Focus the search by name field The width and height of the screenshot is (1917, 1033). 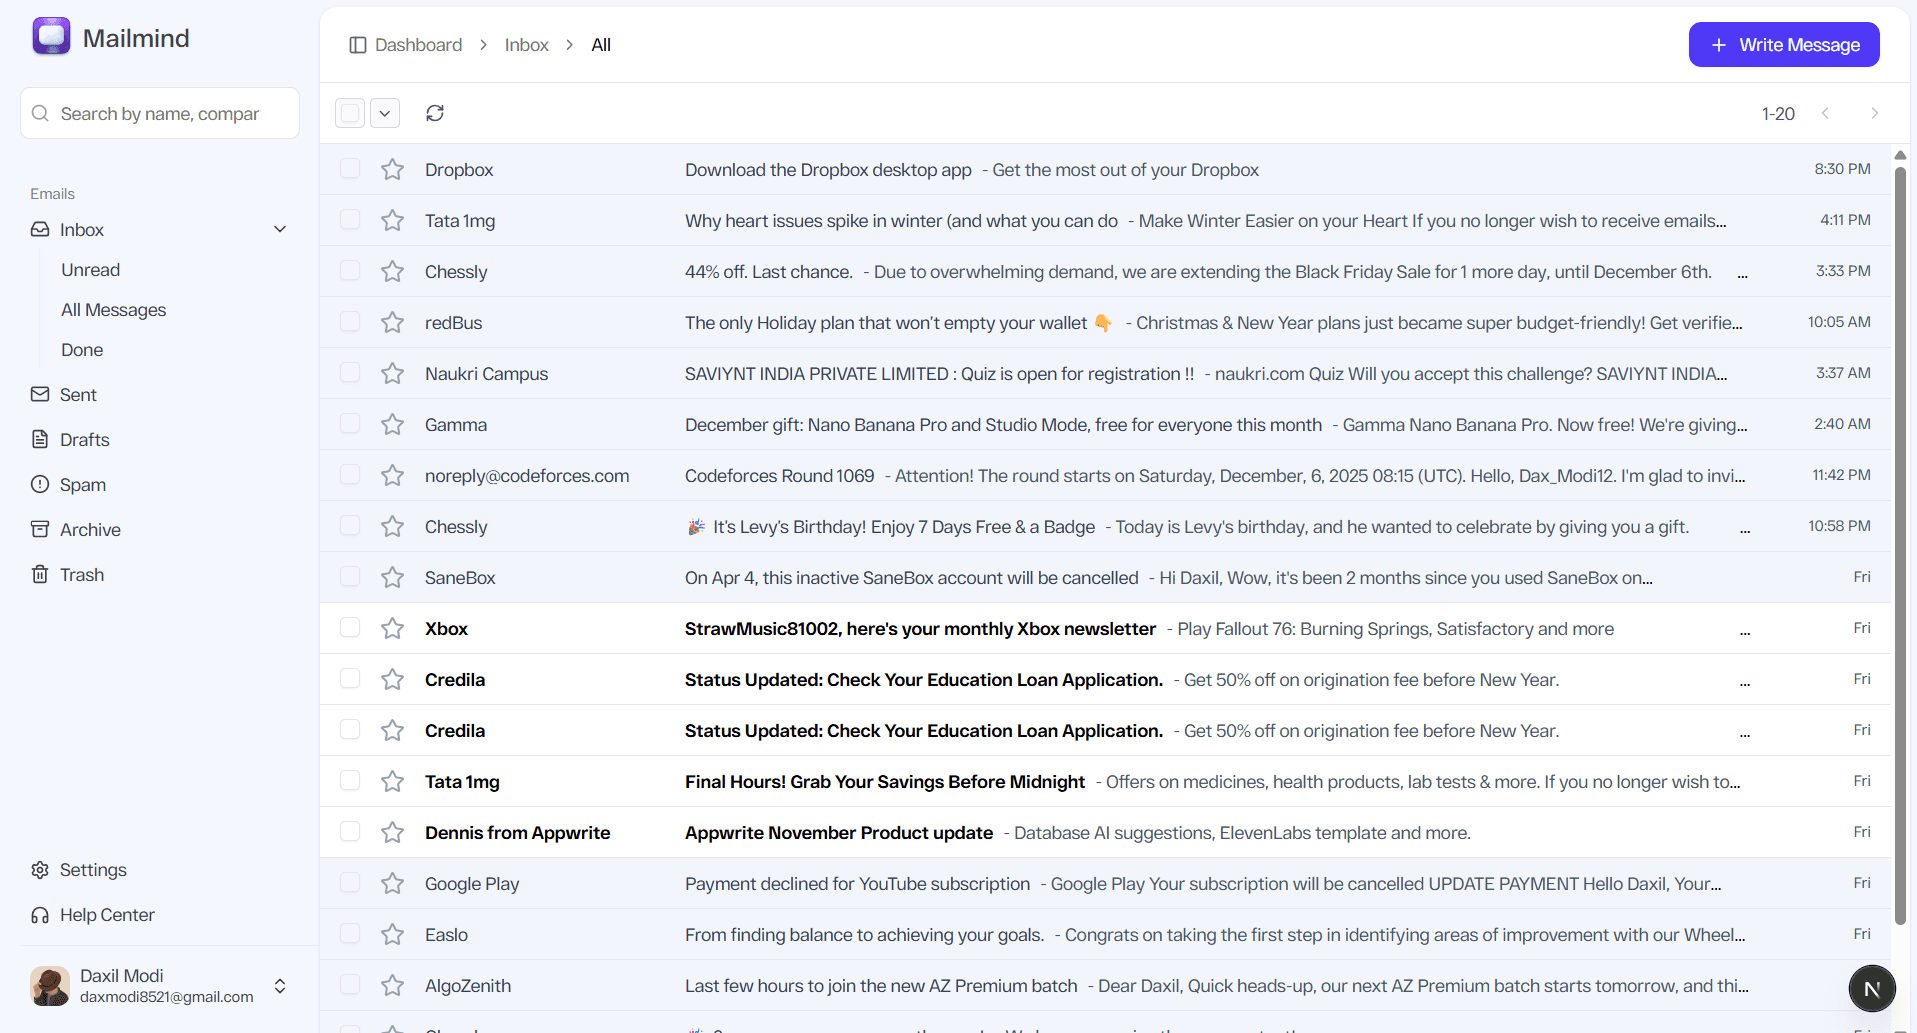click(x=160, y=113)
